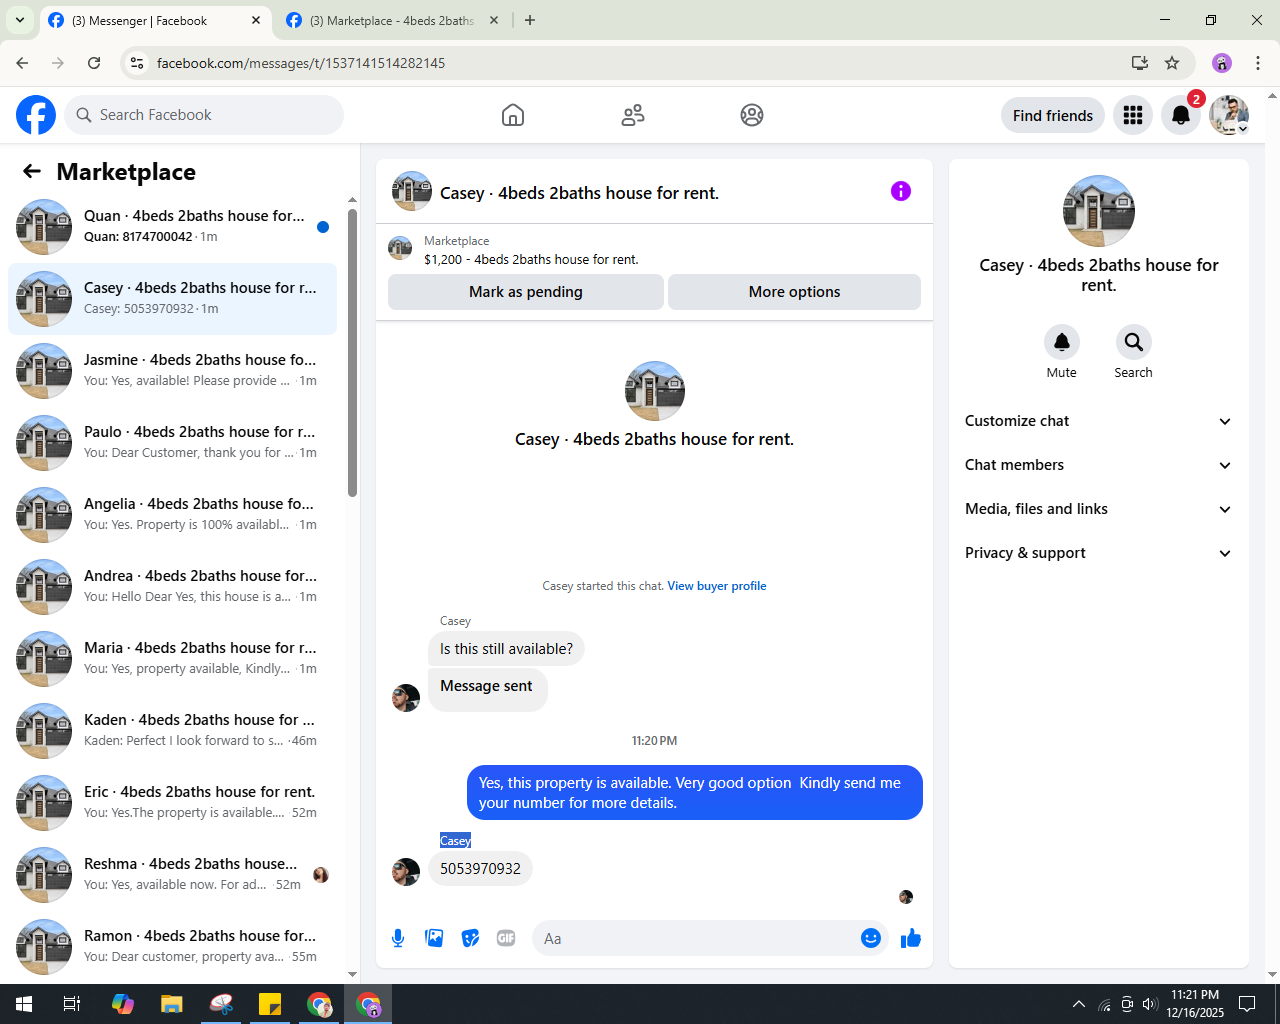Open the notifications bell with badge
The image size is (1280, 1024).
tap(1181, 115)
